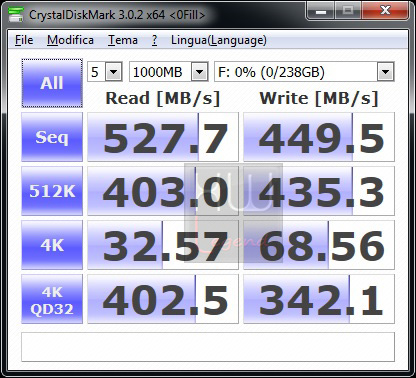Open the Modifica menu
The height and width of the screenshot is (378, 416).
click(70, 40)
